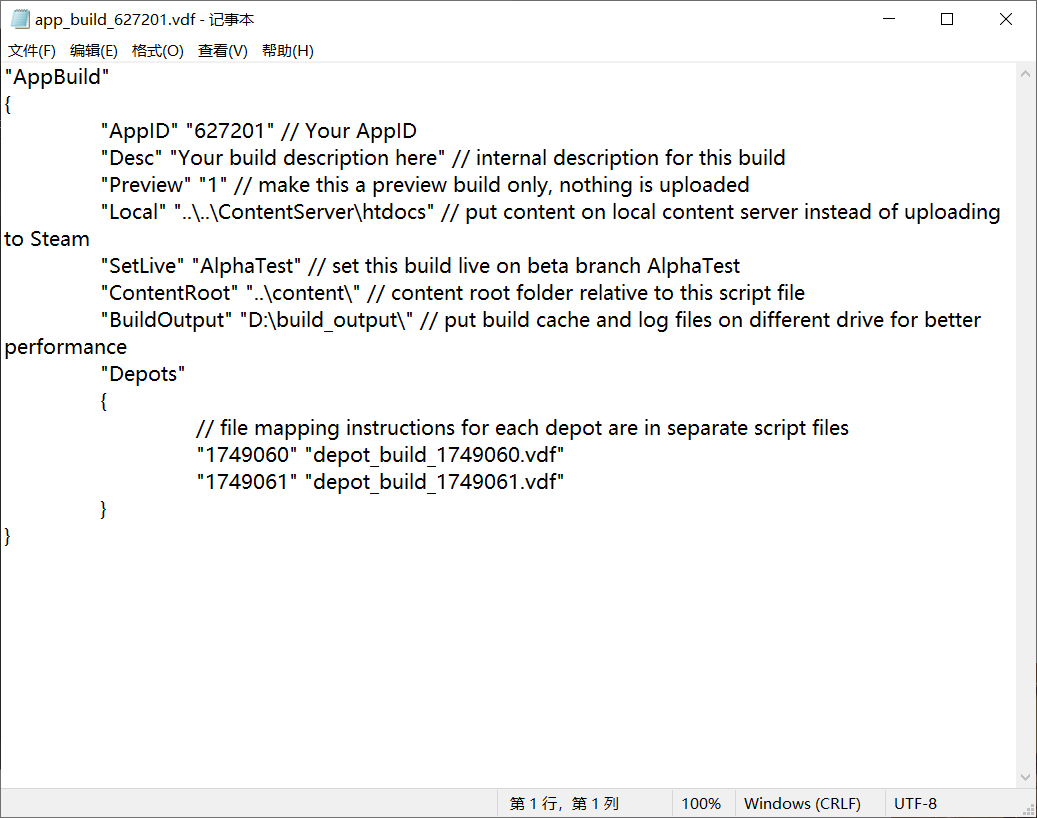The image size is (1037, 818).
Task: Click Windows (CRLF) line ending indicator
Action: pyautogui.click(x=802, y=803)
